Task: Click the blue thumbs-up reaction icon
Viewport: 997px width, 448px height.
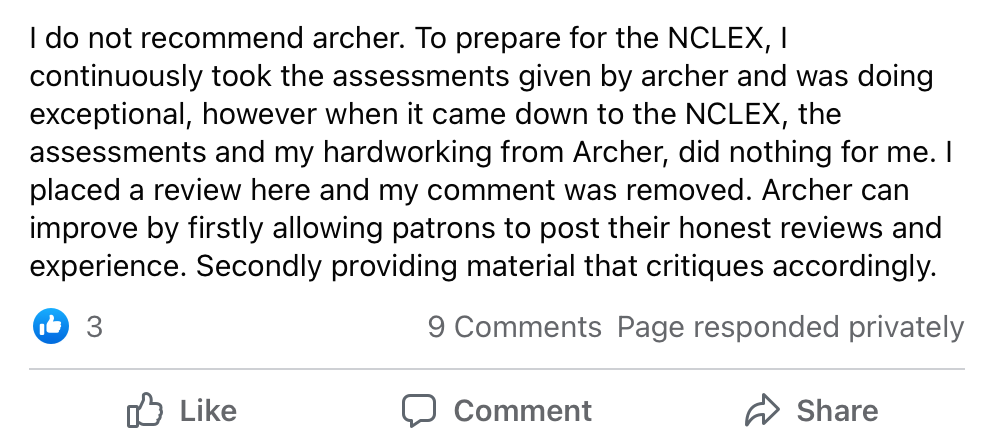Action: tap(50, 326)
